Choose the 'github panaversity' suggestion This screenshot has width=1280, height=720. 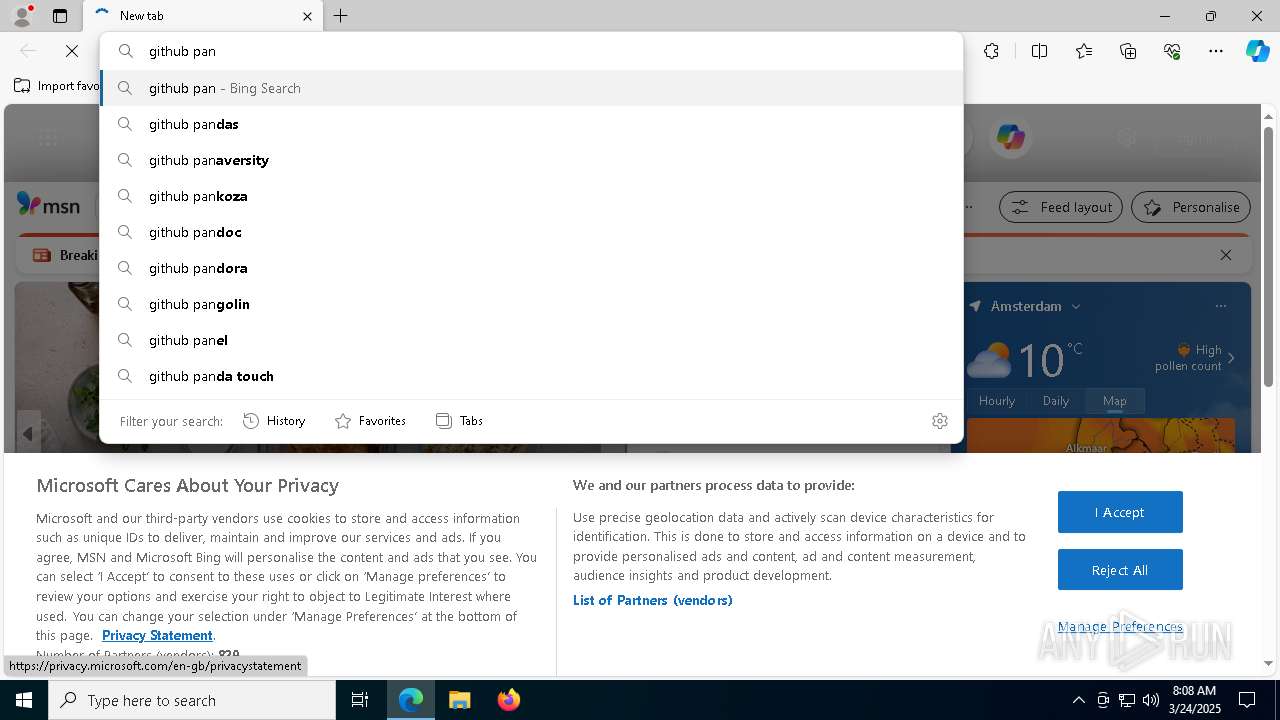click(531, 160)
